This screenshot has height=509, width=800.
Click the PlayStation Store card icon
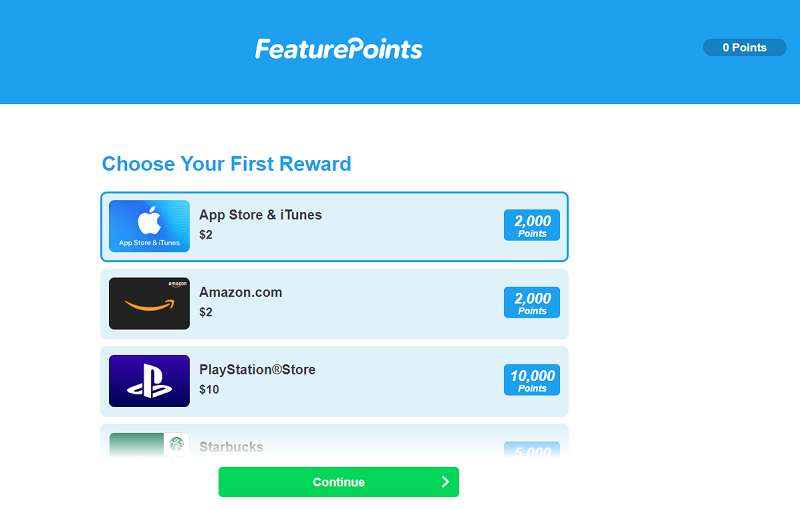(x=149, y=381)
